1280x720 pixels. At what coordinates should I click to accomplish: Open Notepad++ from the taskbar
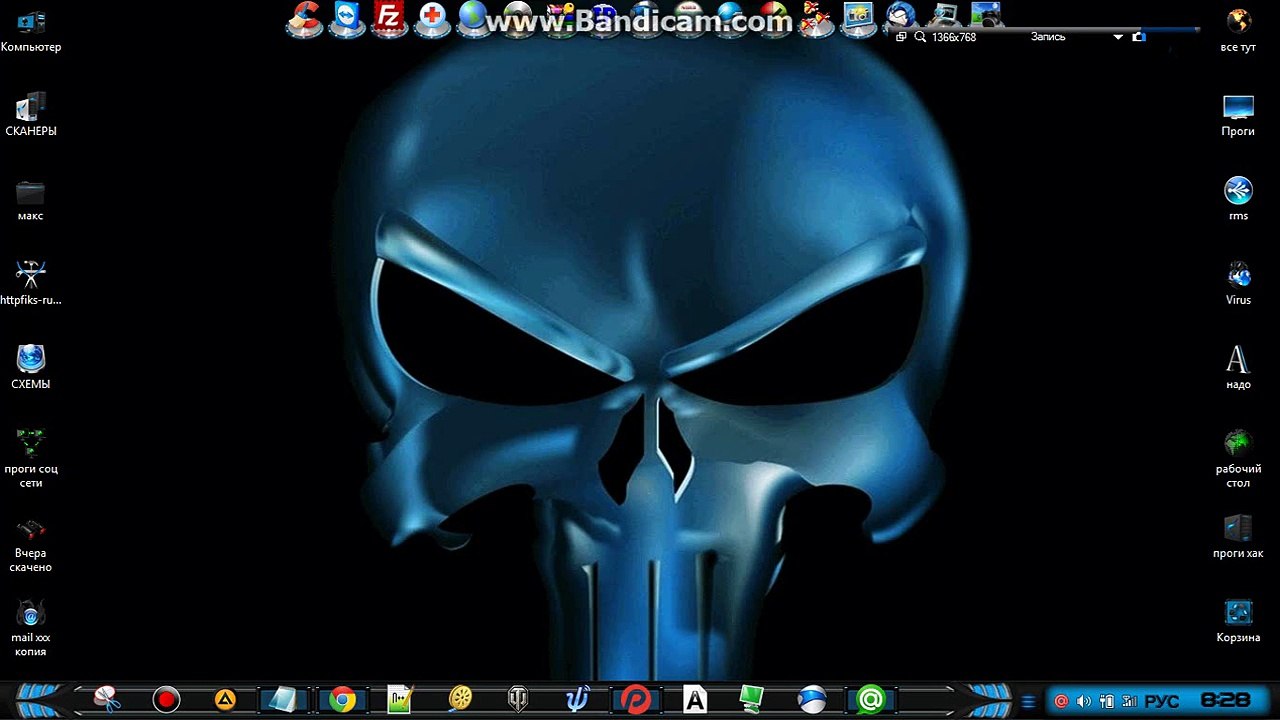click(401, 699)
